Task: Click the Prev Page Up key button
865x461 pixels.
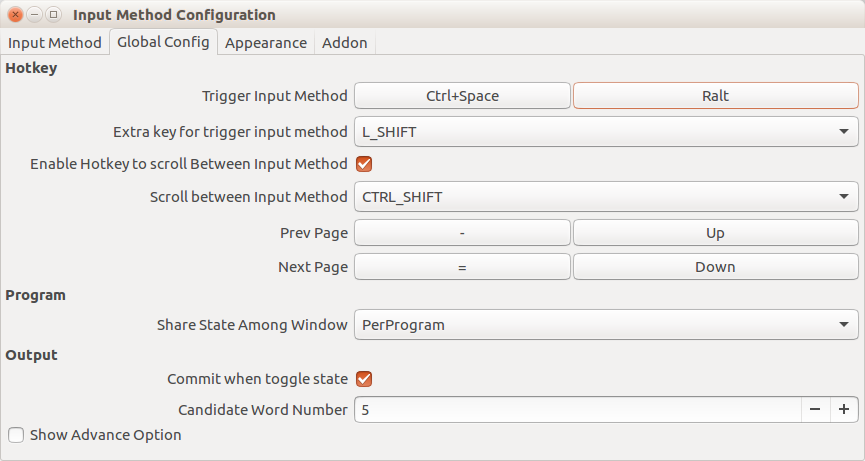Action: [x=715, y=233]
